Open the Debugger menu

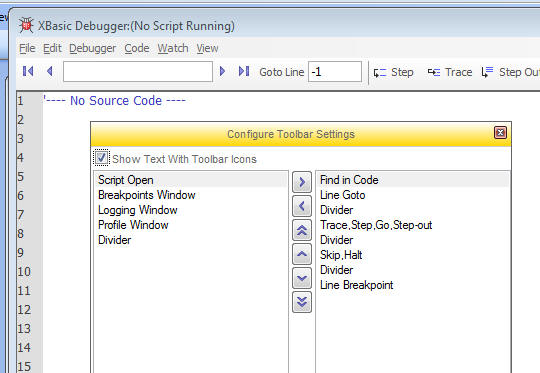pos(92,48)
